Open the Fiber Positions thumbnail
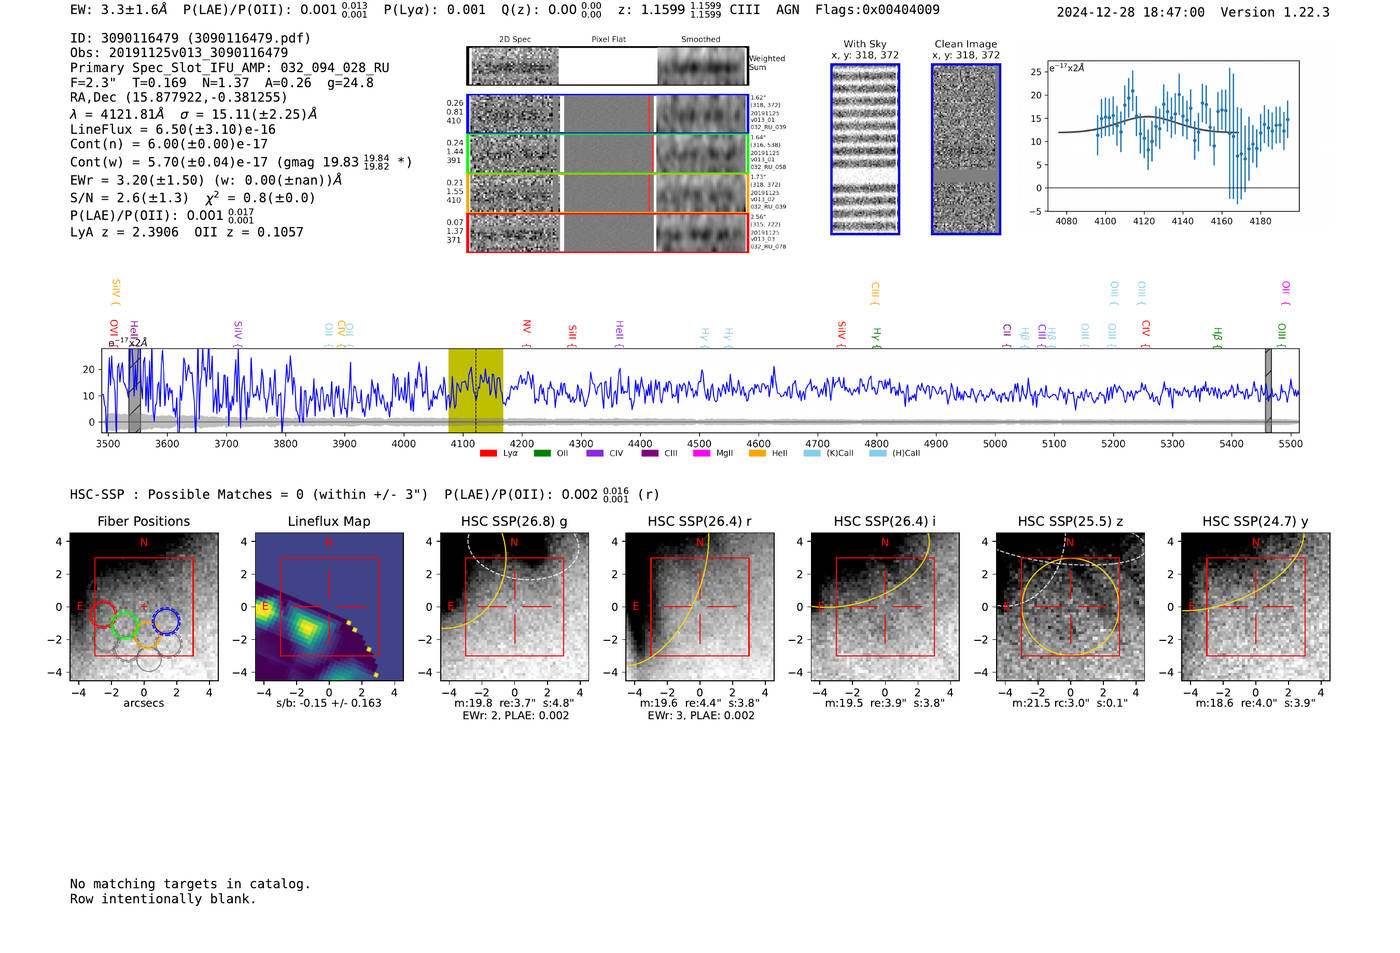The image size is (1400, 953). point(144,607)
